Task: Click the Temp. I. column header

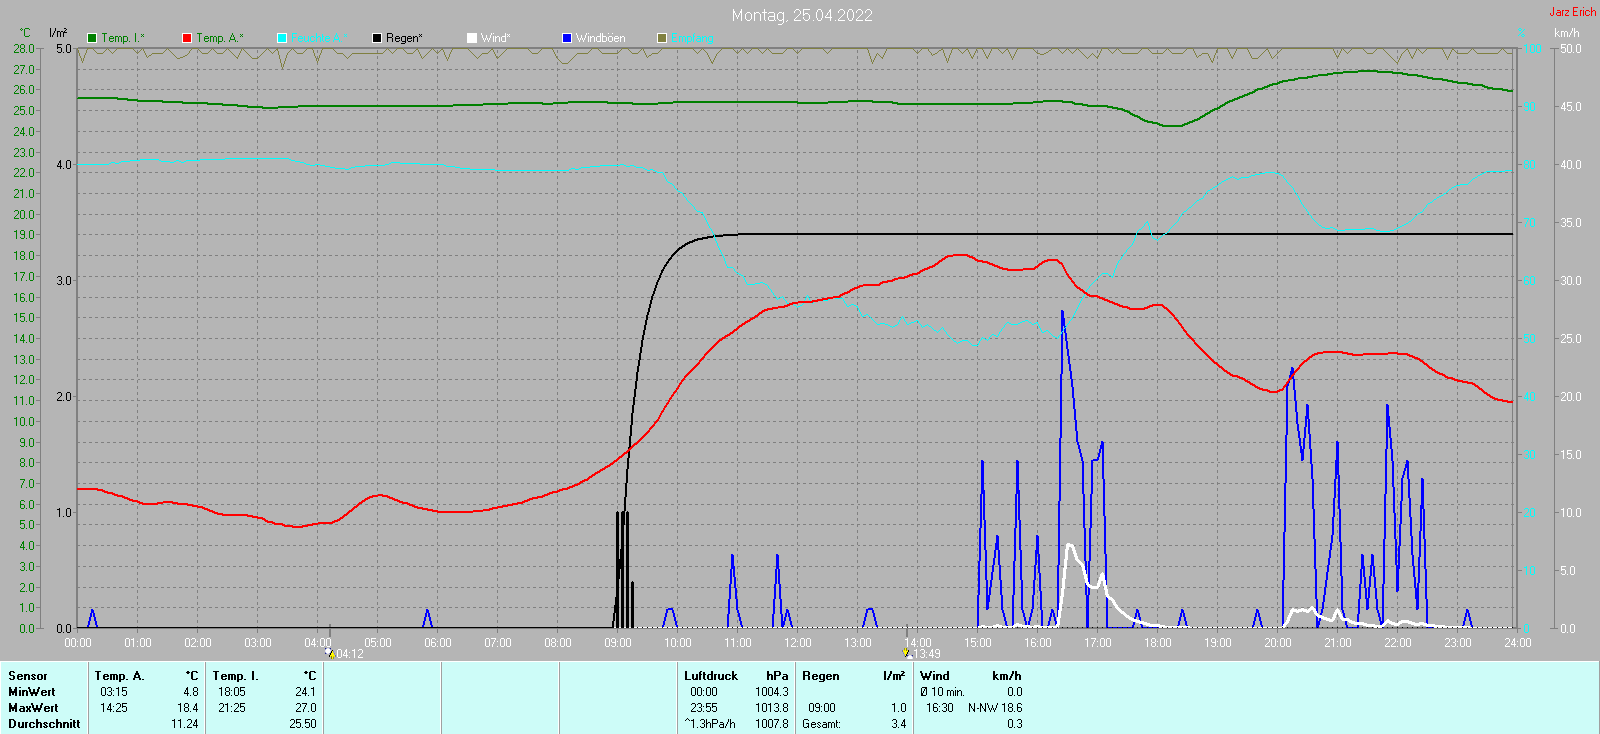Action: coord(235,676)
